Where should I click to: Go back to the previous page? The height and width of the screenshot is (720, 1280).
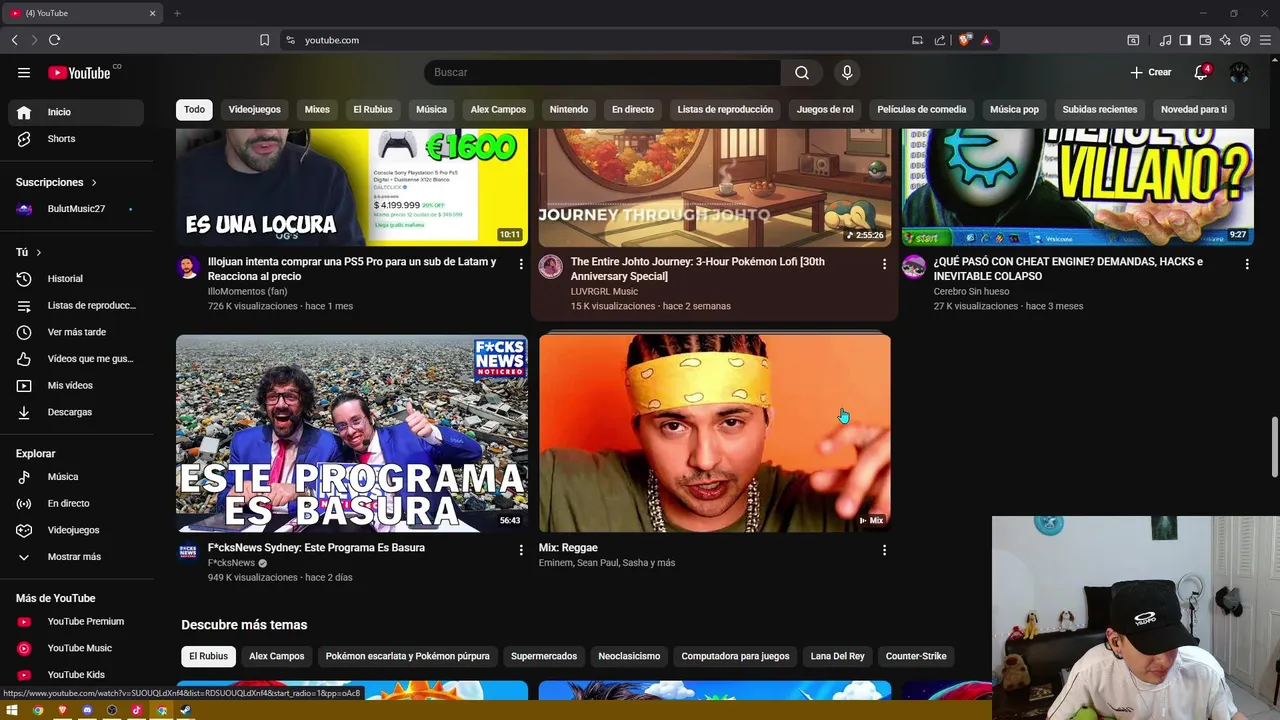point(14,40)
